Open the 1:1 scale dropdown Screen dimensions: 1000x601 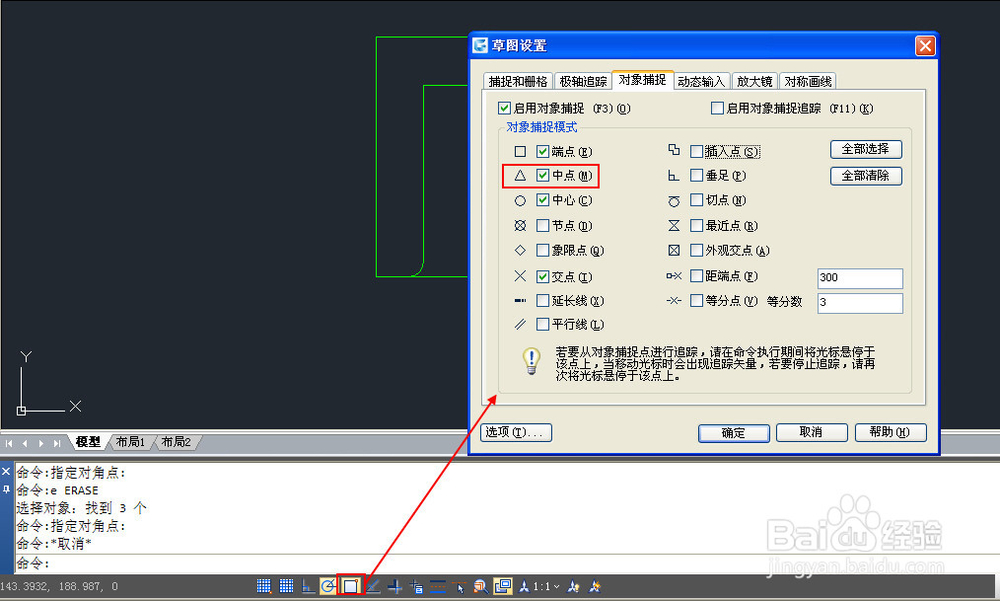point(556,586)
